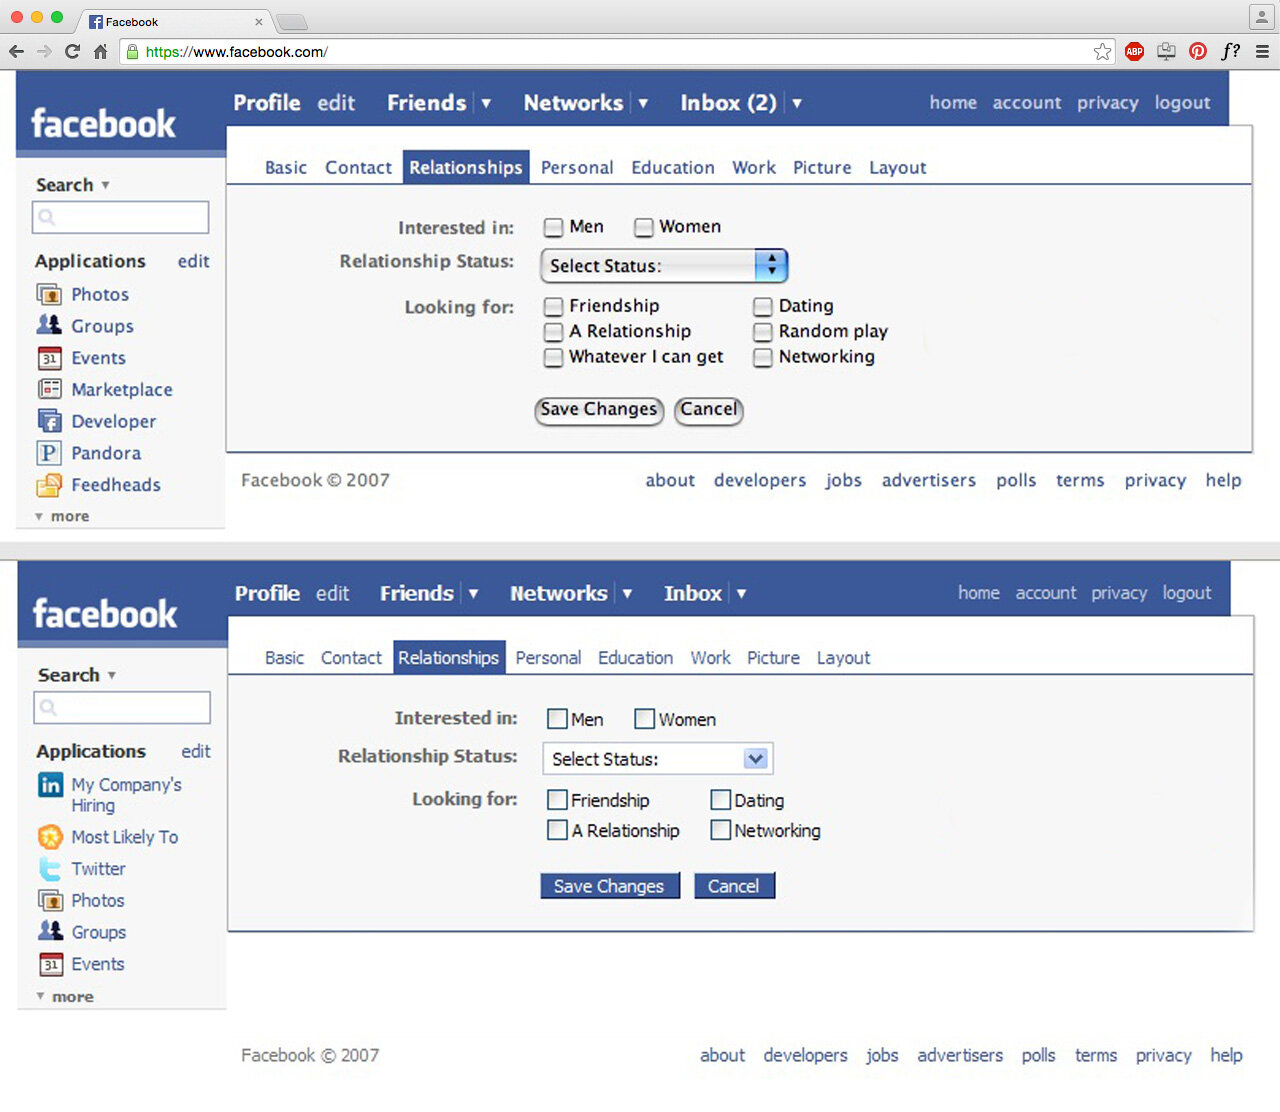This screenshot has width=1280, height=1112.
Task: Bookmark the page with the star icon
Action: pyautogui.click(x=1102, y=52)
